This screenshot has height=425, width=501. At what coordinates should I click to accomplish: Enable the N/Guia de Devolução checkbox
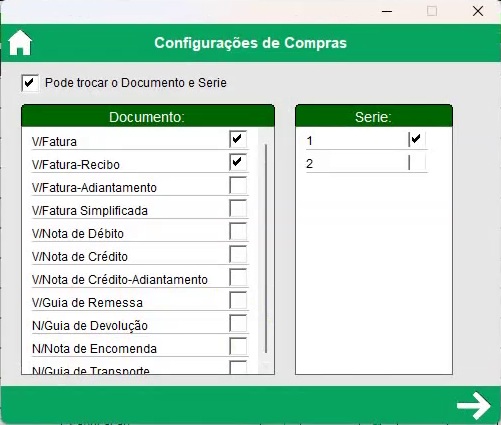coord(238,323)
